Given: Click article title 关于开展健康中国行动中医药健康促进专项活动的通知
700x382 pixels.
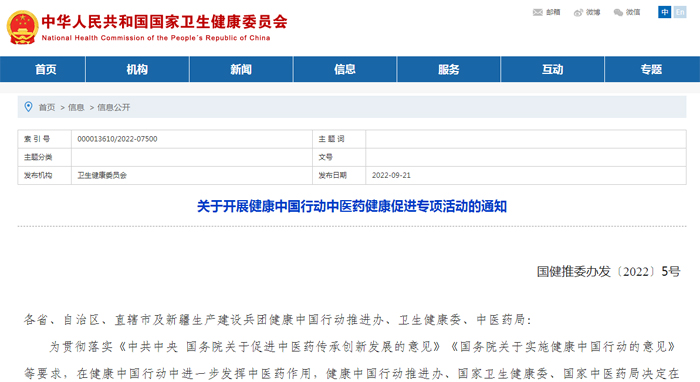Looking at the screenshot, I should point(352,206).
